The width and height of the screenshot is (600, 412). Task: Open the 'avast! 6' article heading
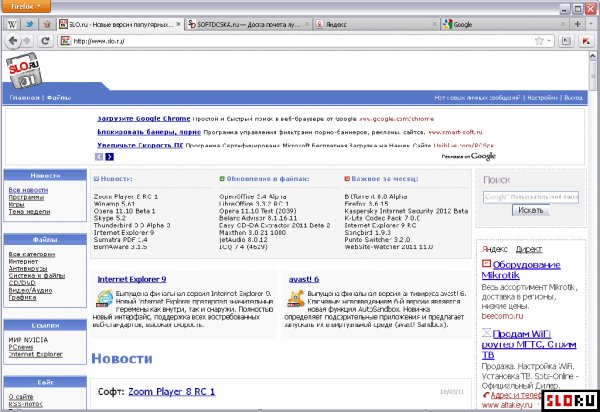click(x=304, y=279)
